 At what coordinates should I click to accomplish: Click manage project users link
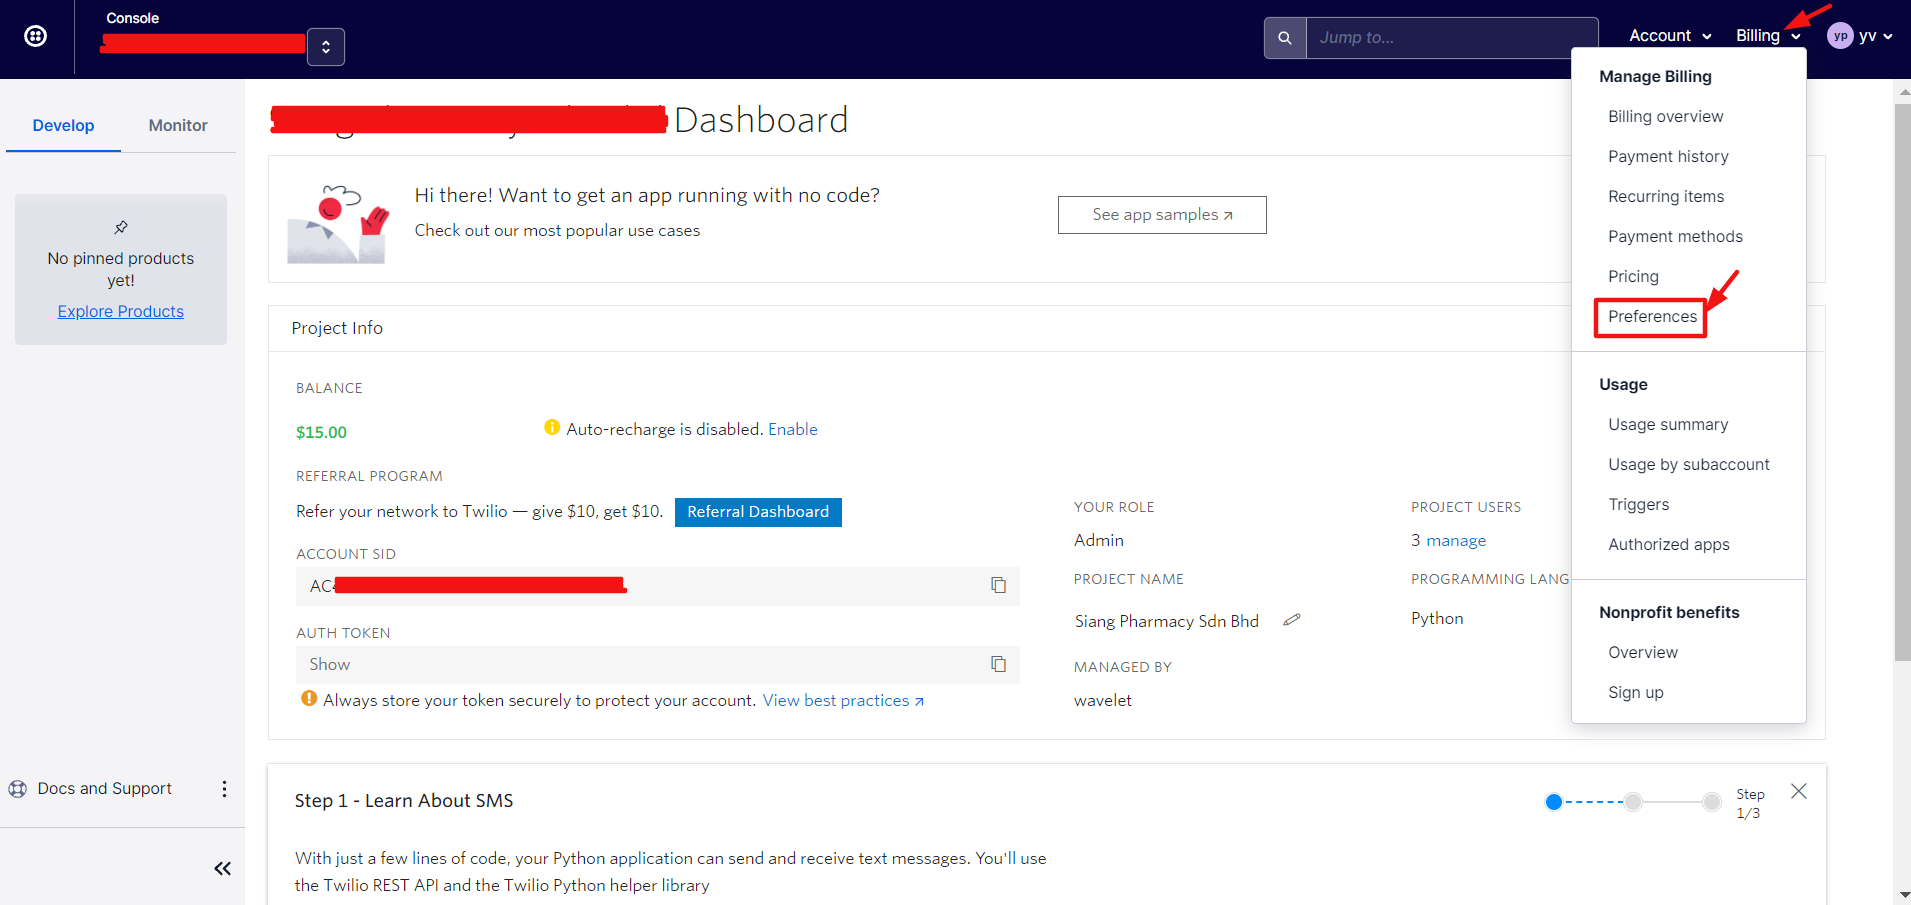[1456, 541]
